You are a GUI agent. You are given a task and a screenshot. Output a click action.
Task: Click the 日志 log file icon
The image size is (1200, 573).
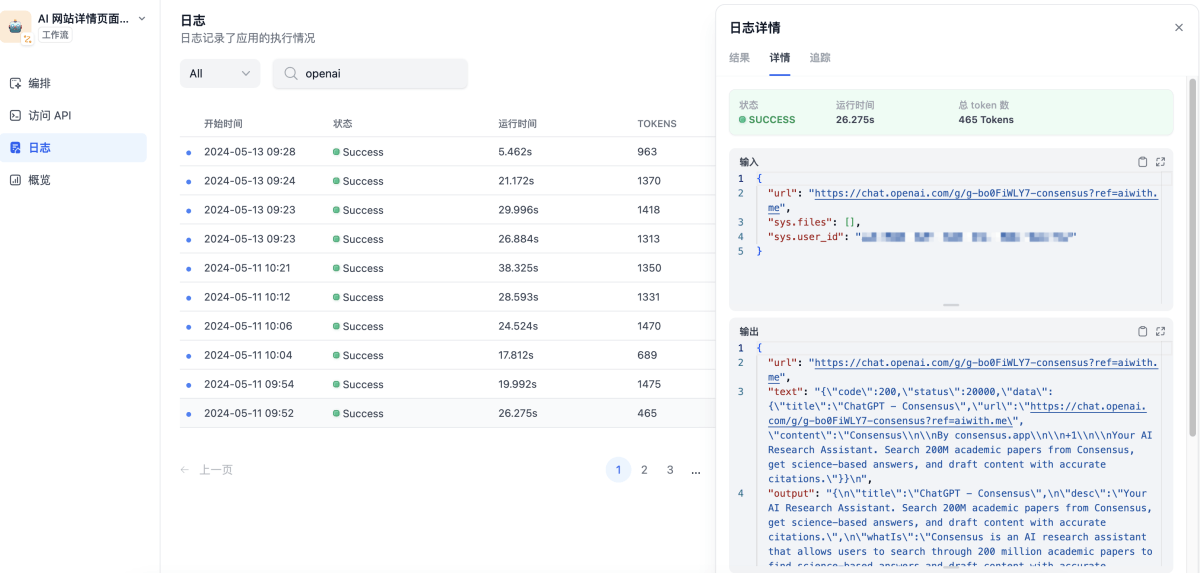click(x=15, y=147)
